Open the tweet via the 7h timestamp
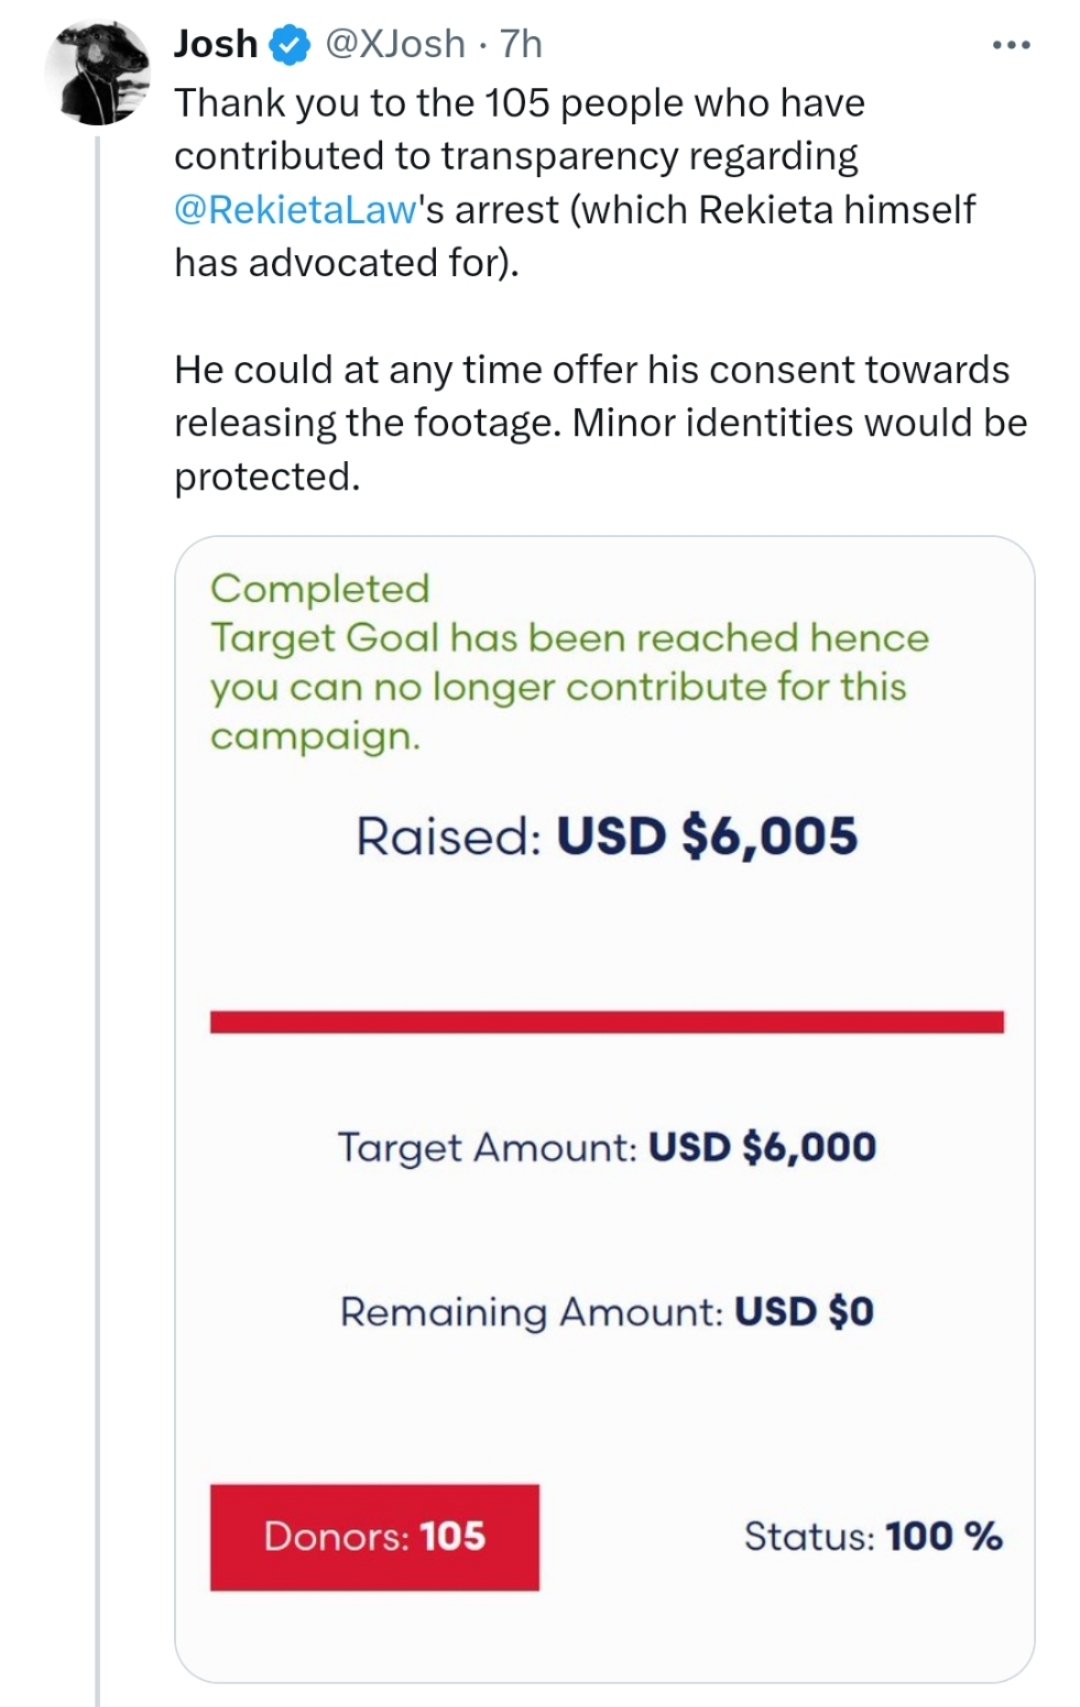The width and height of the screenshot is (1080, 1707). 521,44
